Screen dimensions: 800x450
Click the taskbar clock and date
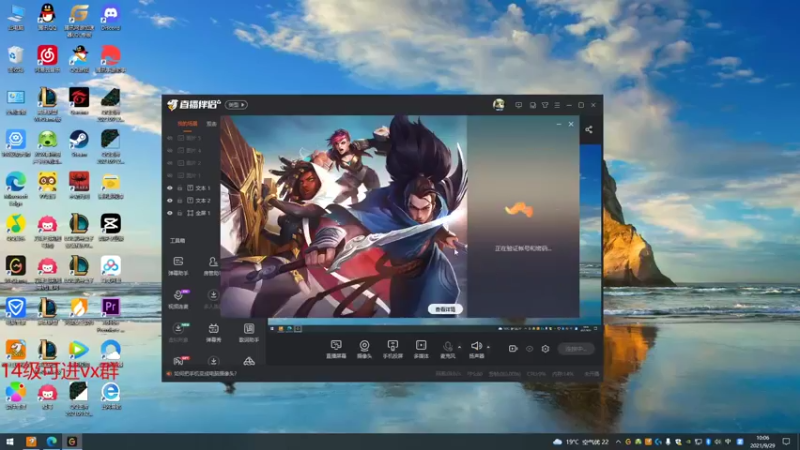coord(763,441)
